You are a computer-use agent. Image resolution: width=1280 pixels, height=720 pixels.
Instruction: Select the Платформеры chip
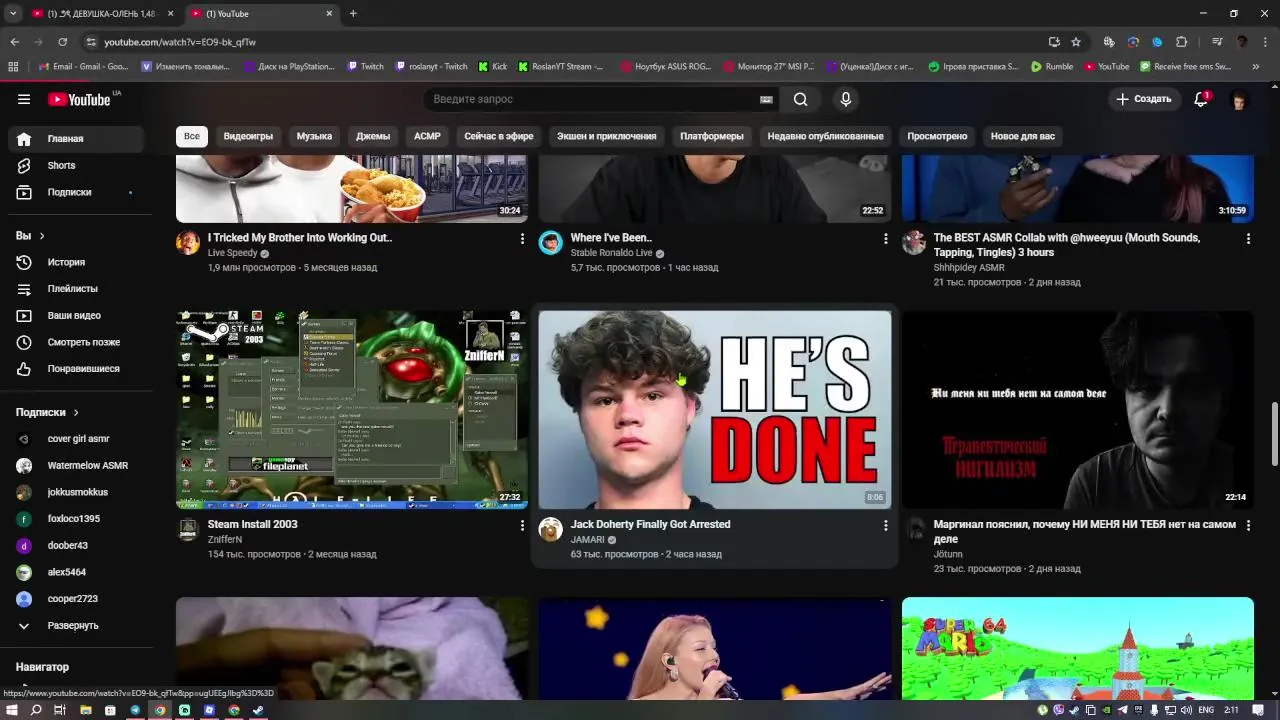[x=712, y=136]
